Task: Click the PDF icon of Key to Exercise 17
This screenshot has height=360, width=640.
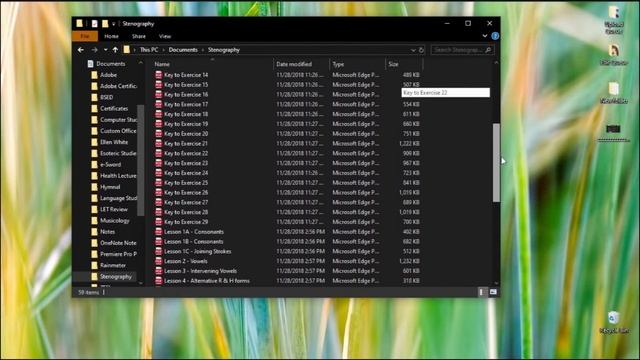Action: [x=158, y=104]
